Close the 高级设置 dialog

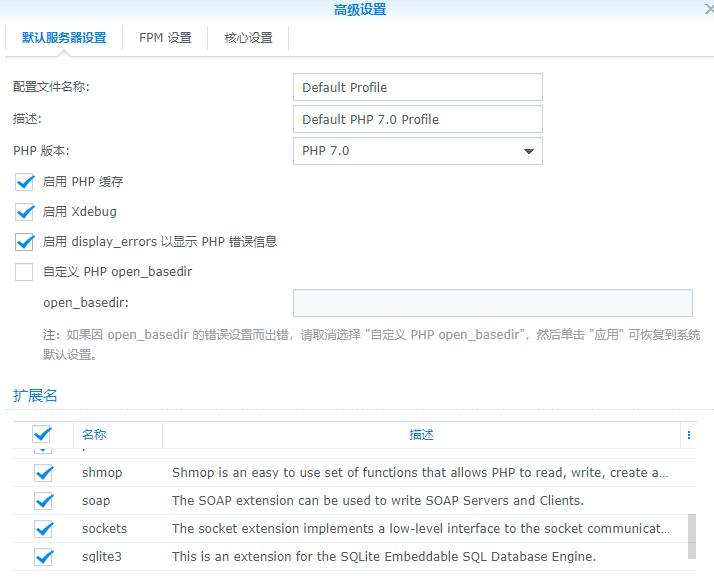pos(708,9)
